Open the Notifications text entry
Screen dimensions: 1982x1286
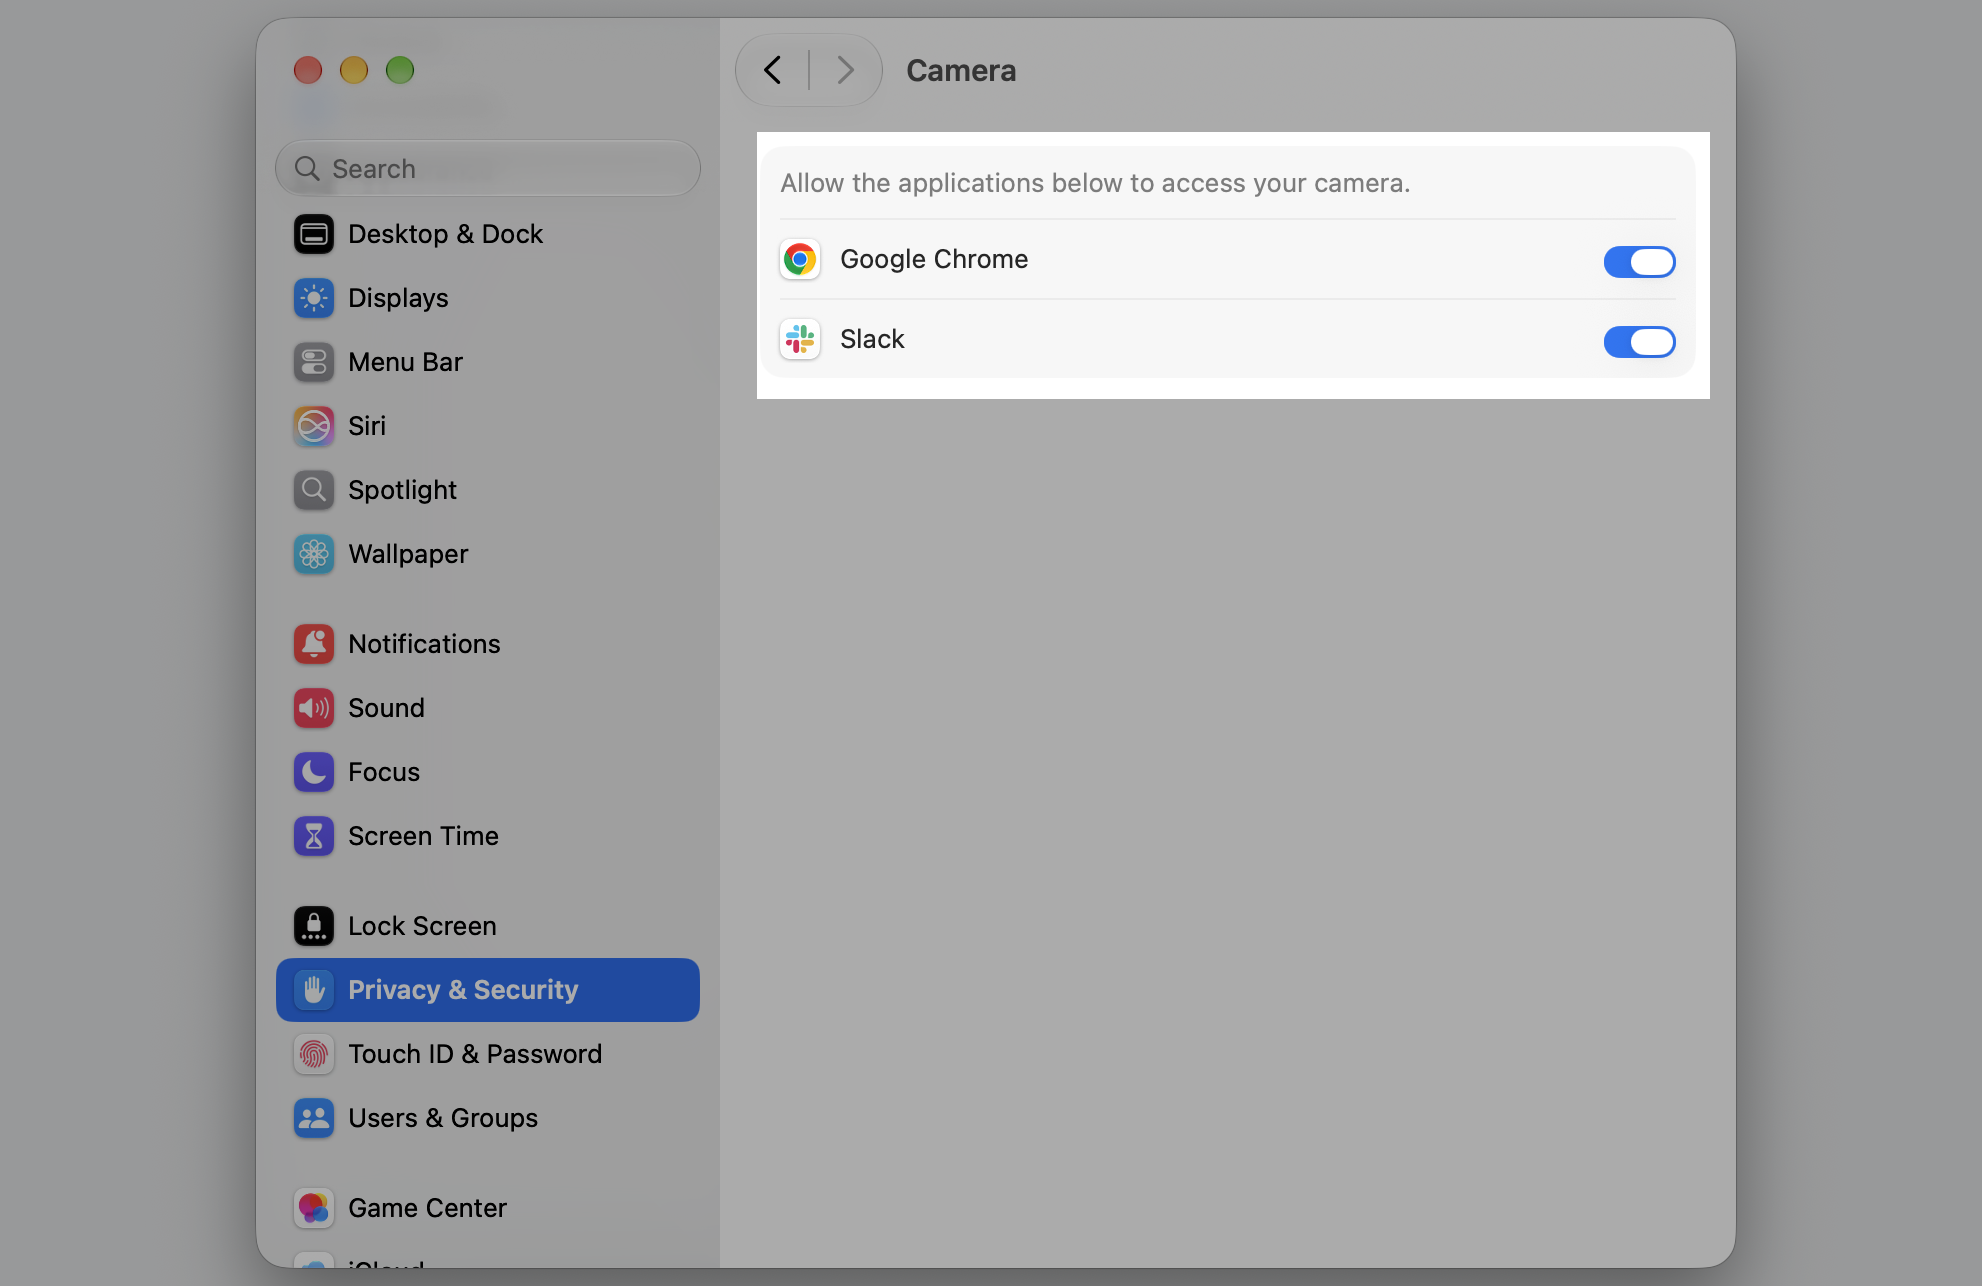click(424, 644)
